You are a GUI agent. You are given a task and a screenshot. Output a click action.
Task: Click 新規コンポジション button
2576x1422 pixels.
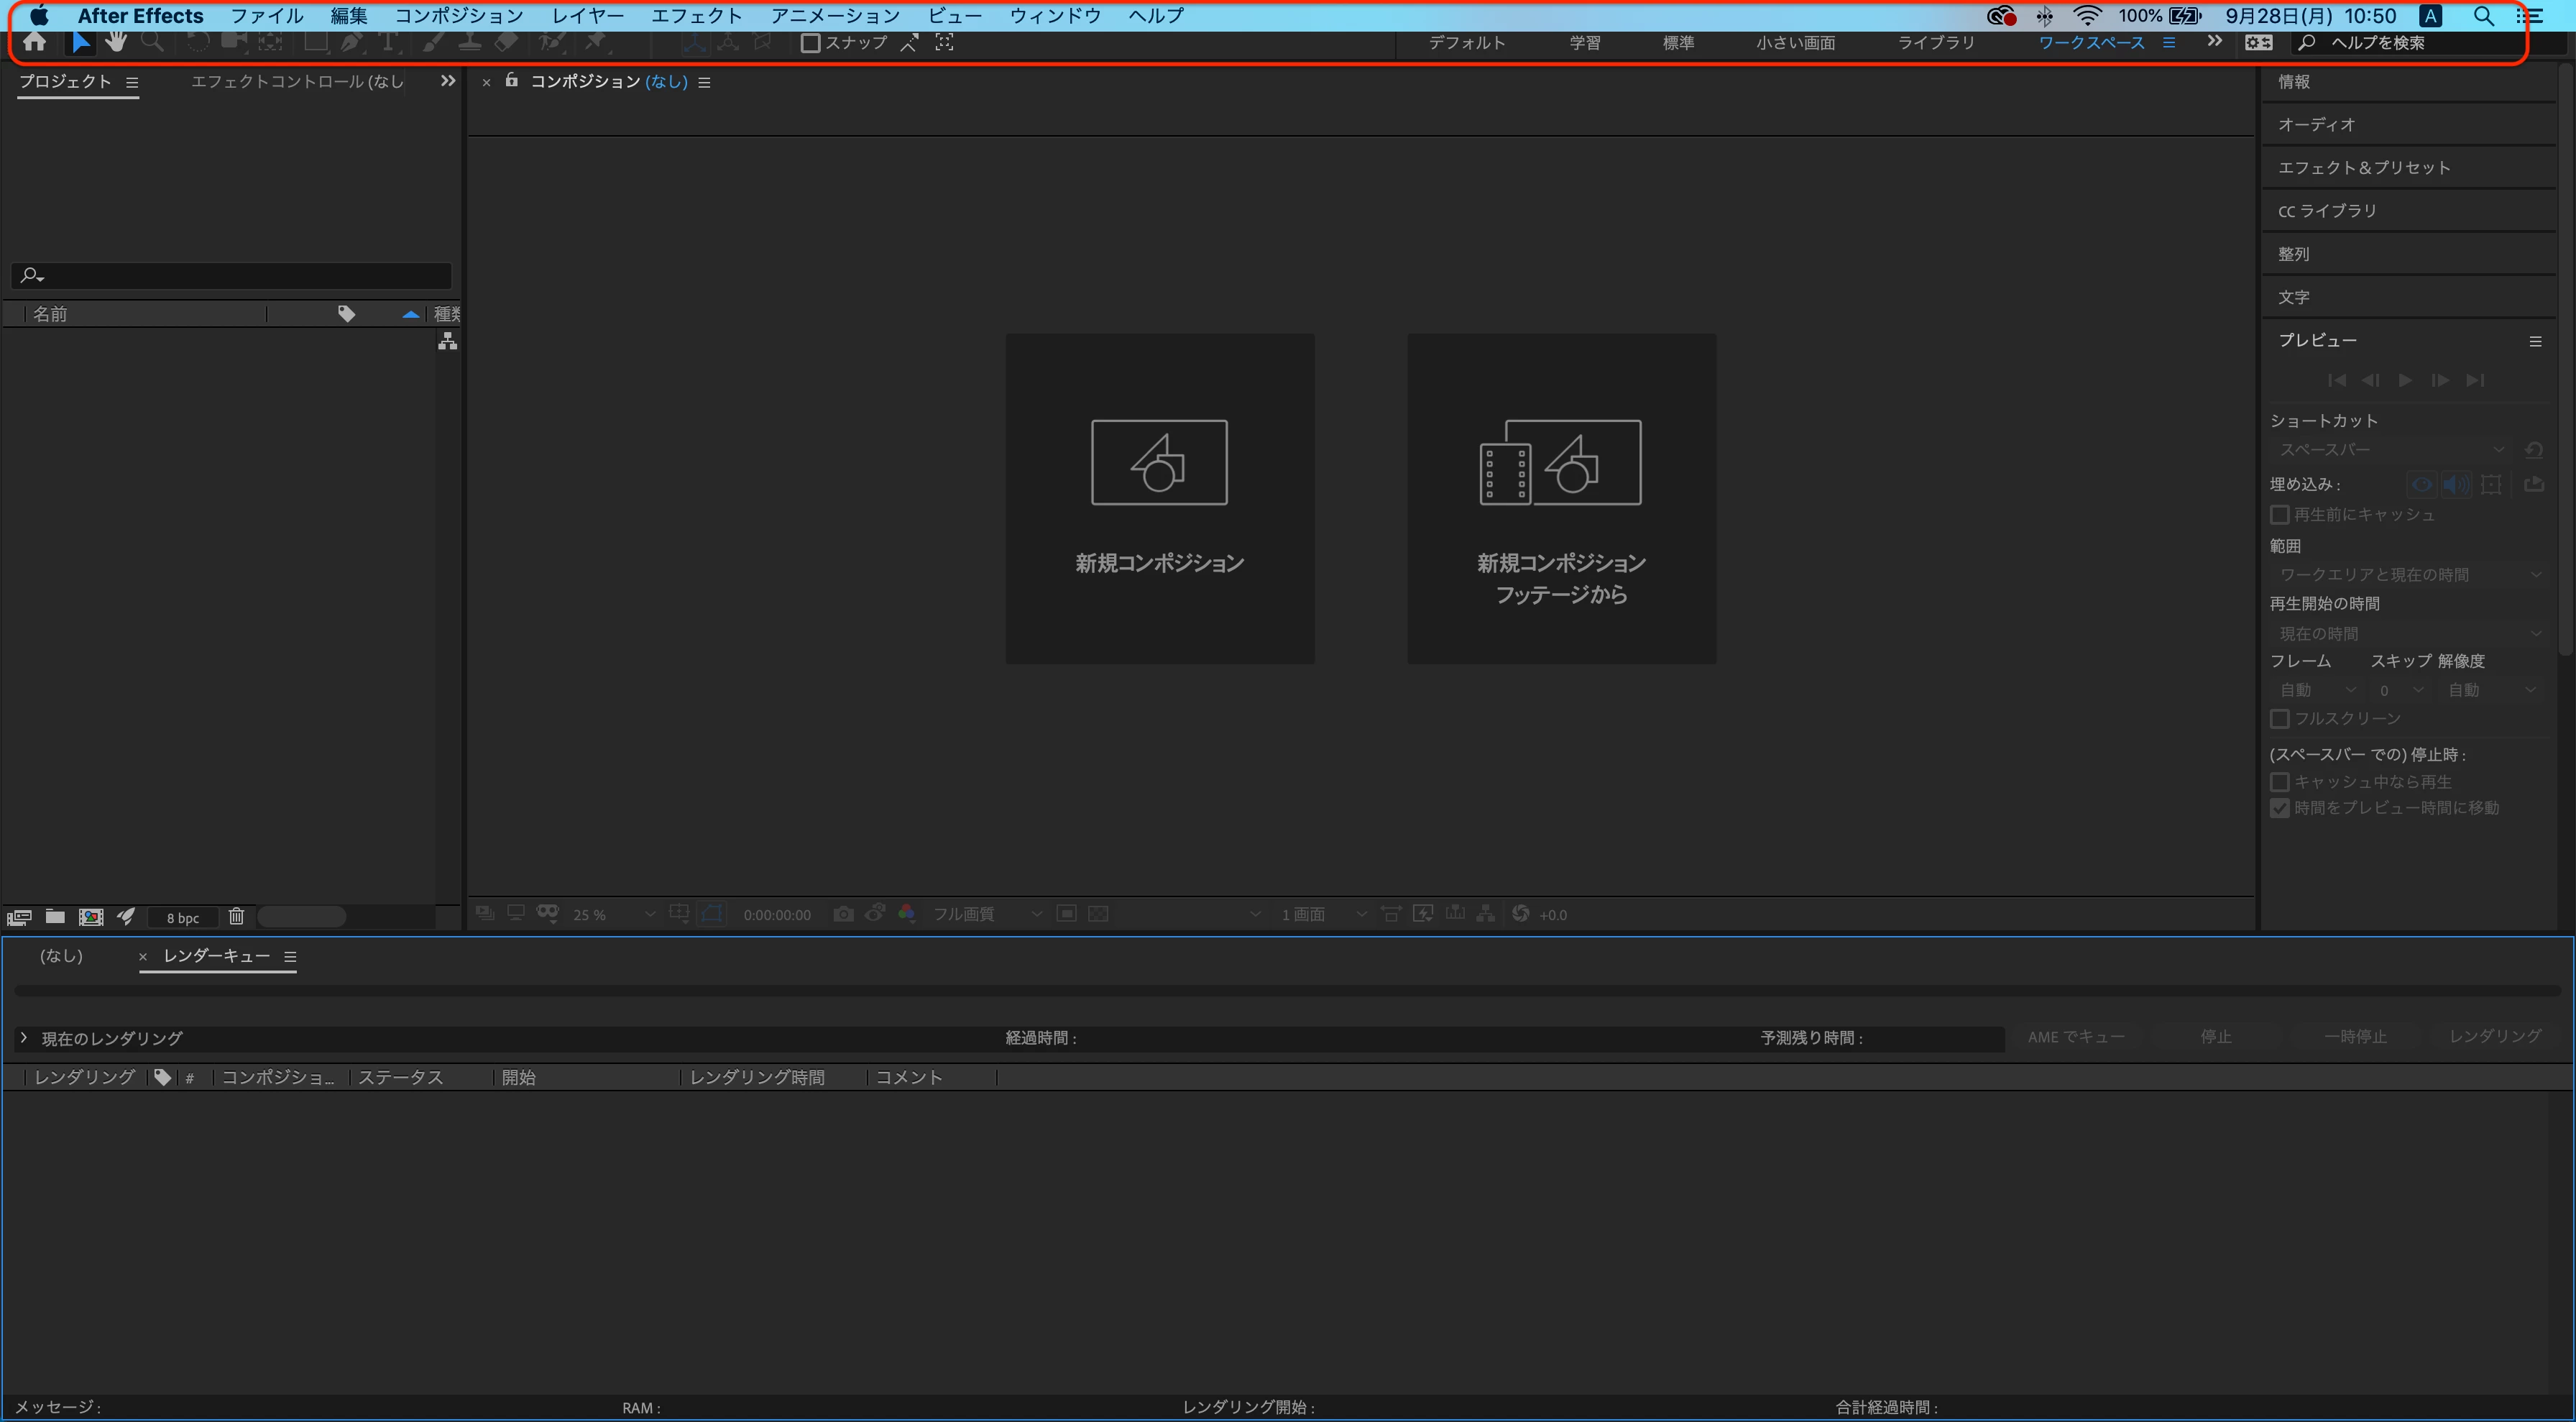click(1159, 498)
